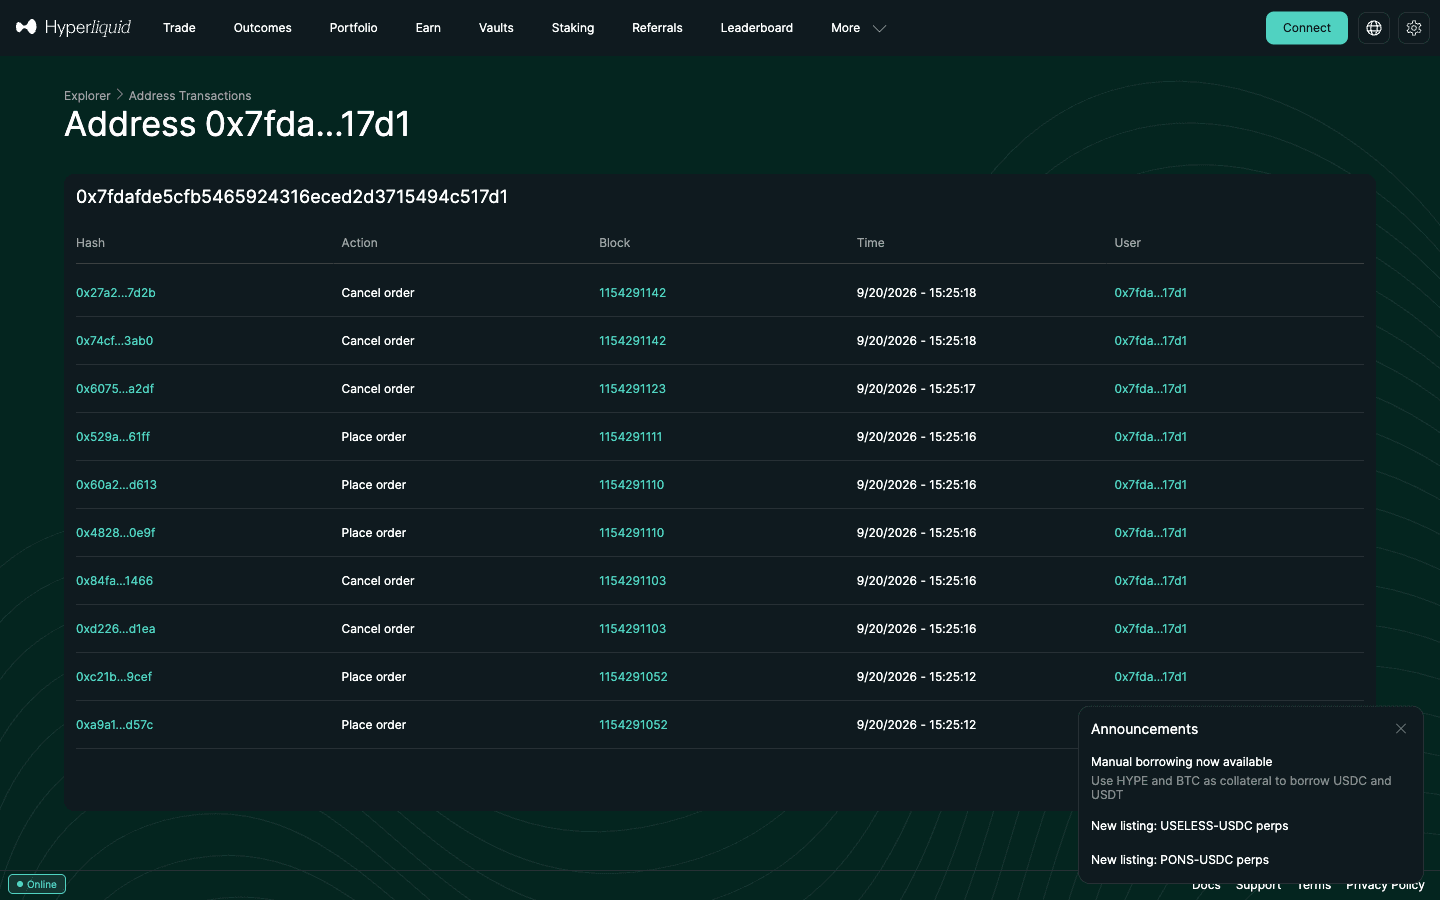
Task: Select the full address 0x7fdafde5cfb...517d1
Action: (292, 197)
